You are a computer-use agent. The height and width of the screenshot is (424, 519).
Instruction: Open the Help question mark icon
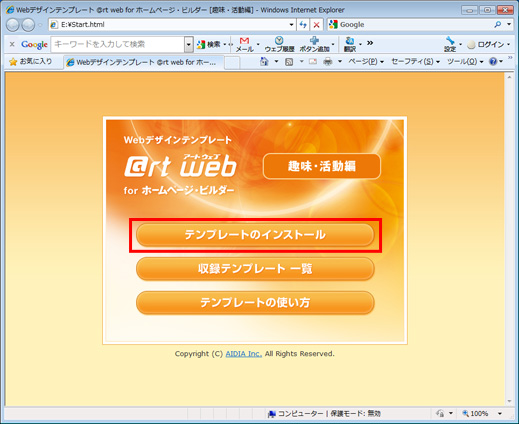pos(493,62)
